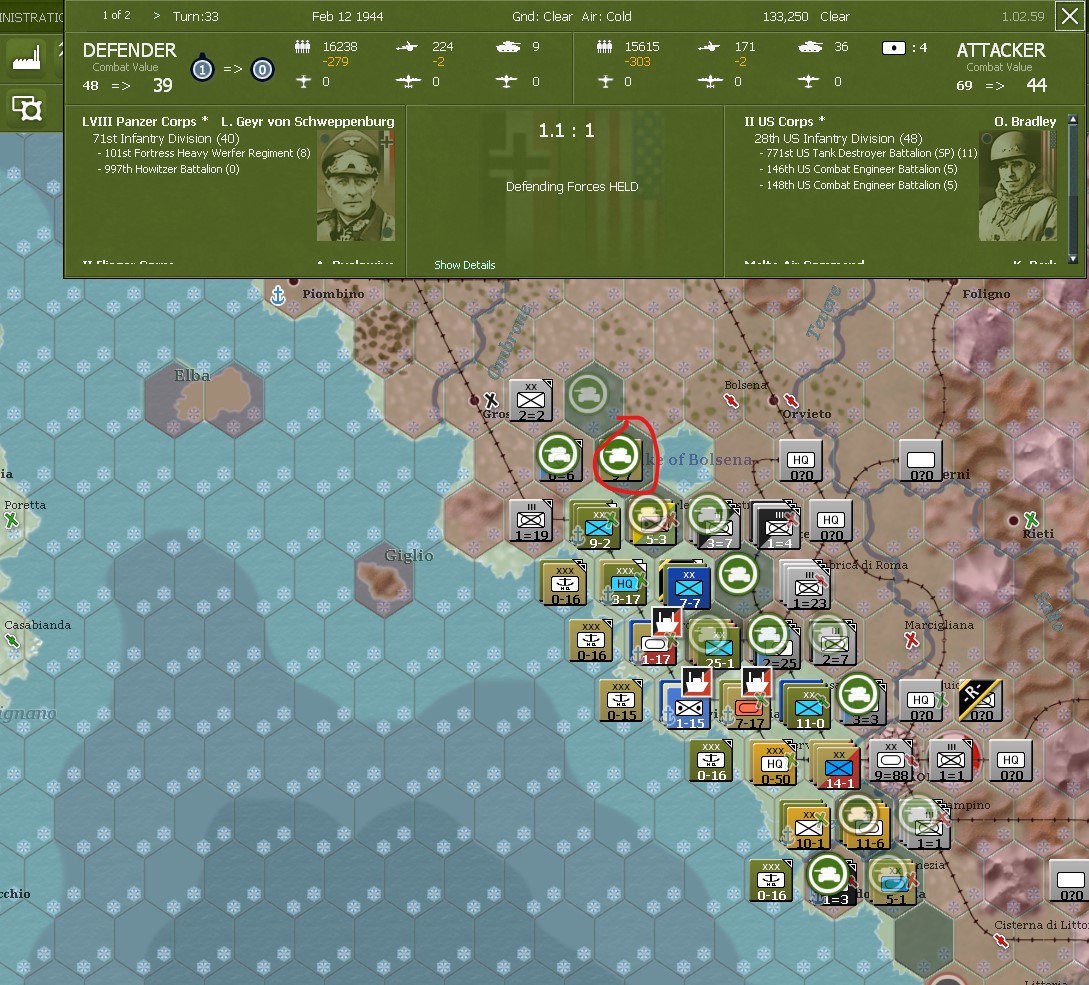This screenshot has height=985, width=1089.
Task: Open the L. Geyr von Schweppenburg commander portrait
Action: tap(356, 185)
